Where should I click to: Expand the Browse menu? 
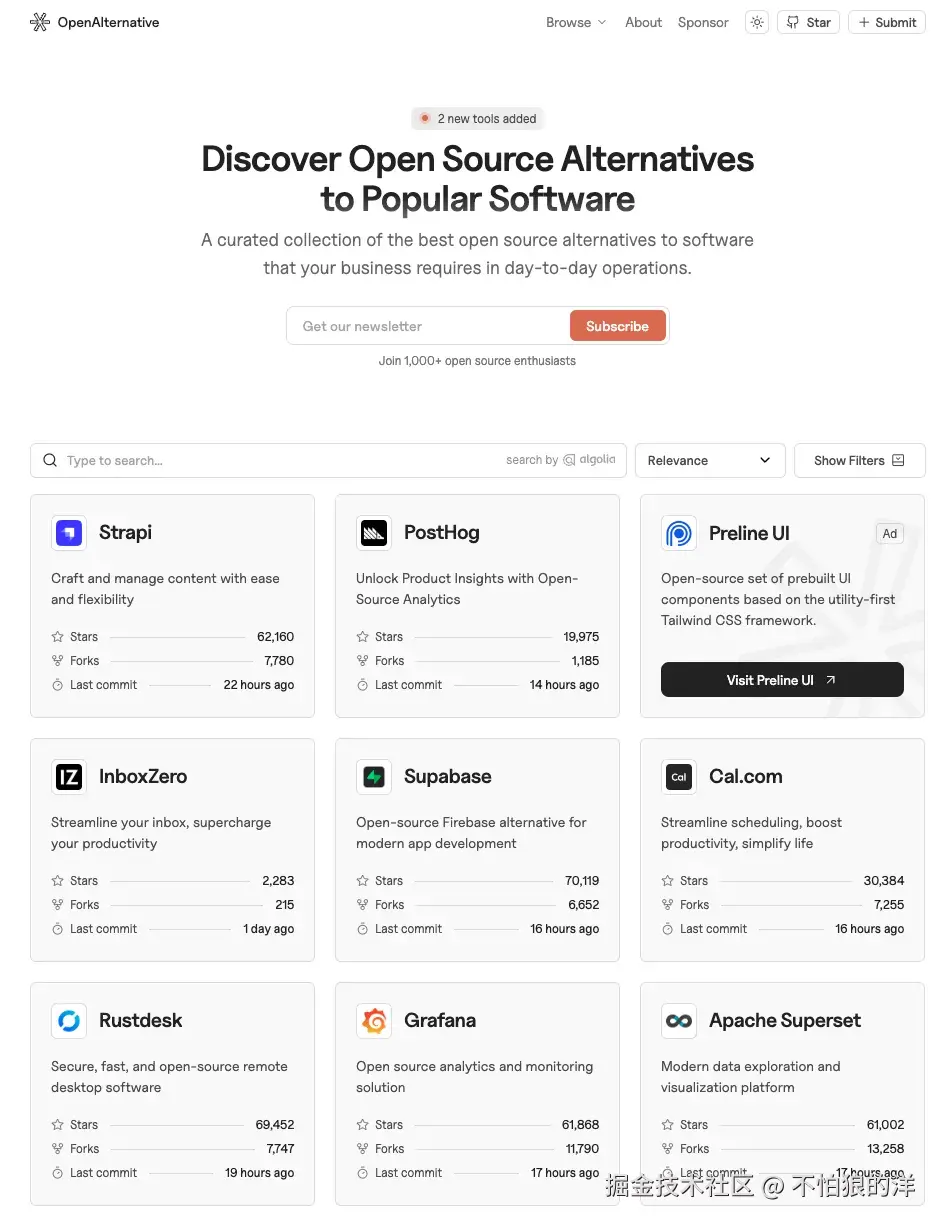[x=576, y=22]
